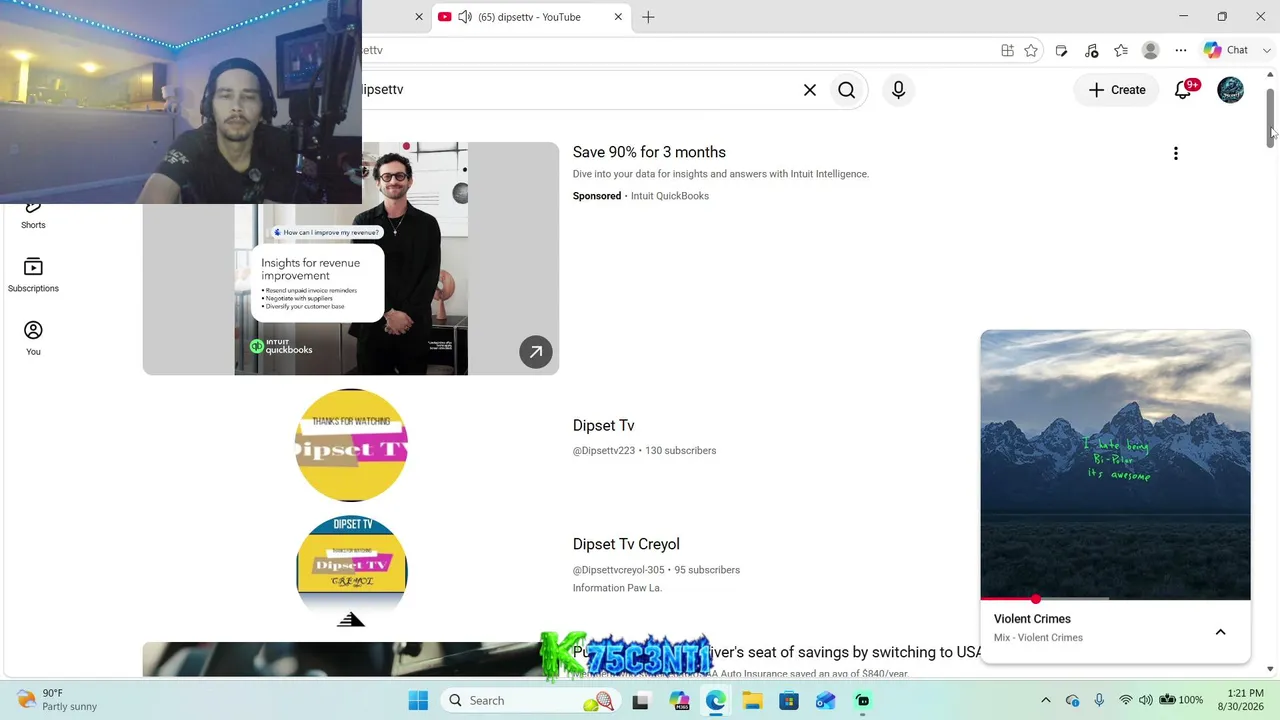Open Task View on the taskbar
This screenshot has height=720, width=1280.
point(640,701)
